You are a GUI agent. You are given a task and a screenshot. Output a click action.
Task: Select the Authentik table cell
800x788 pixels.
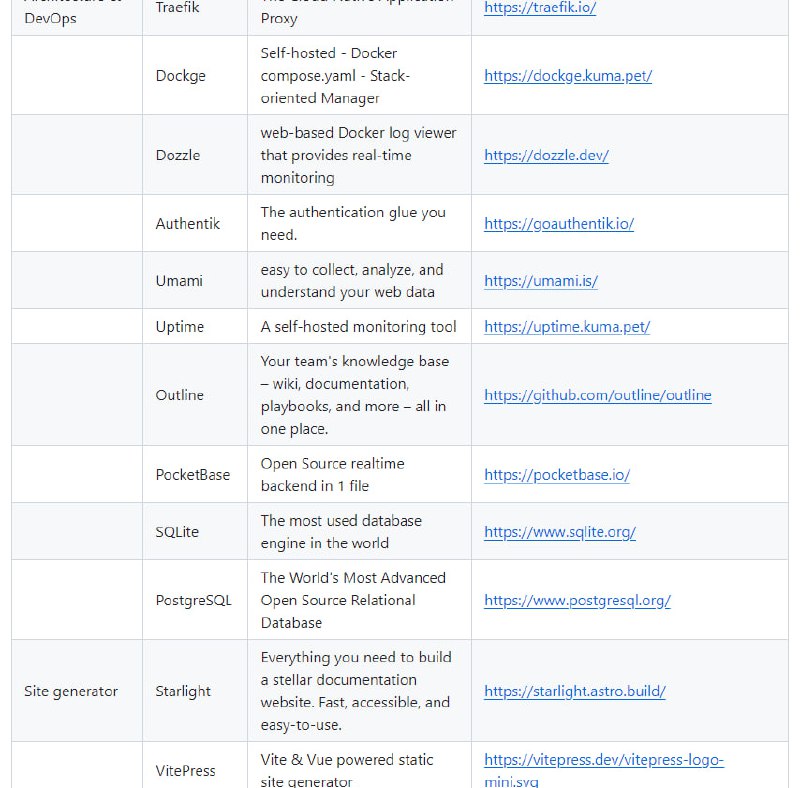pos(188,223)
